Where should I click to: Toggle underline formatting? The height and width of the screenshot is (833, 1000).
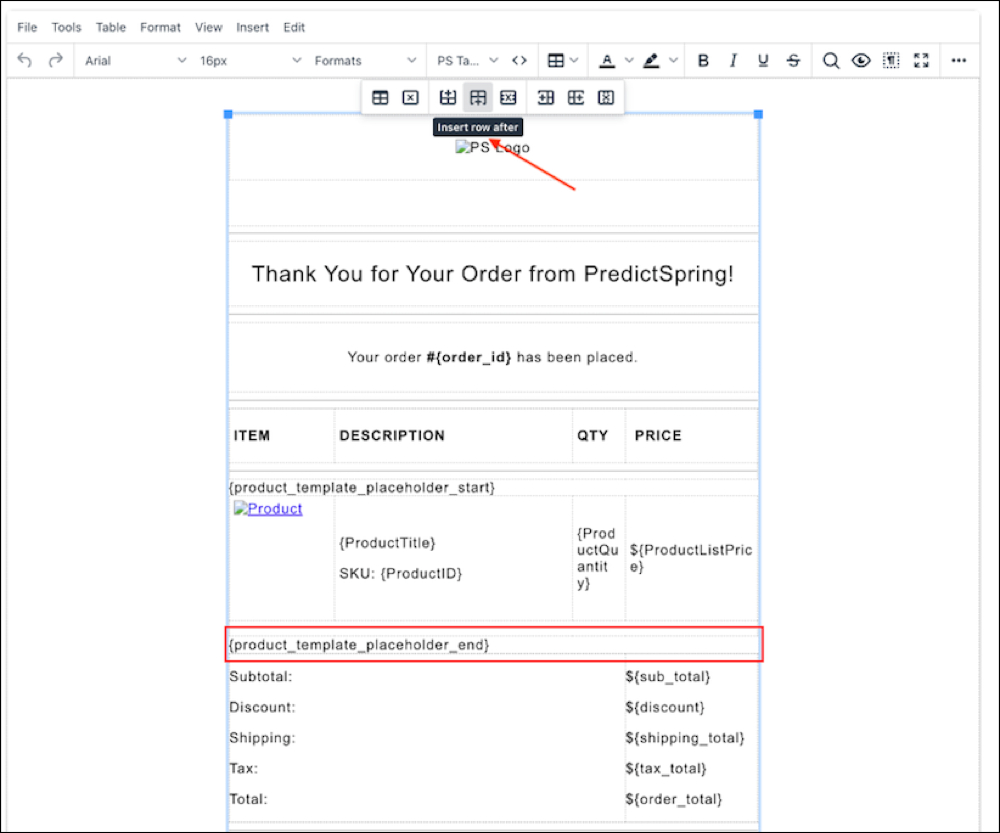tap(763, 61)
